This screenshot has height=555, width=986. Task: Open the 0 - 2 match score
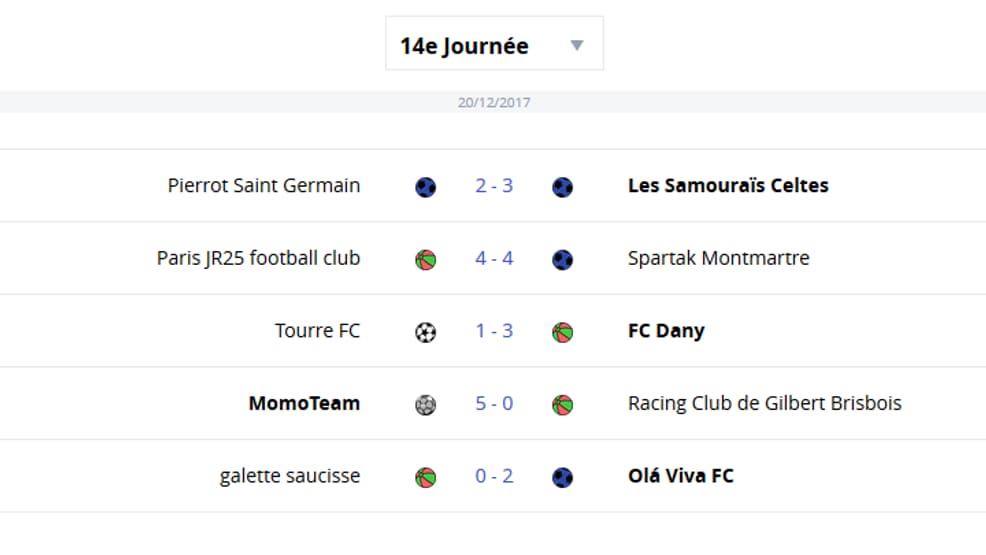(494, 476)
